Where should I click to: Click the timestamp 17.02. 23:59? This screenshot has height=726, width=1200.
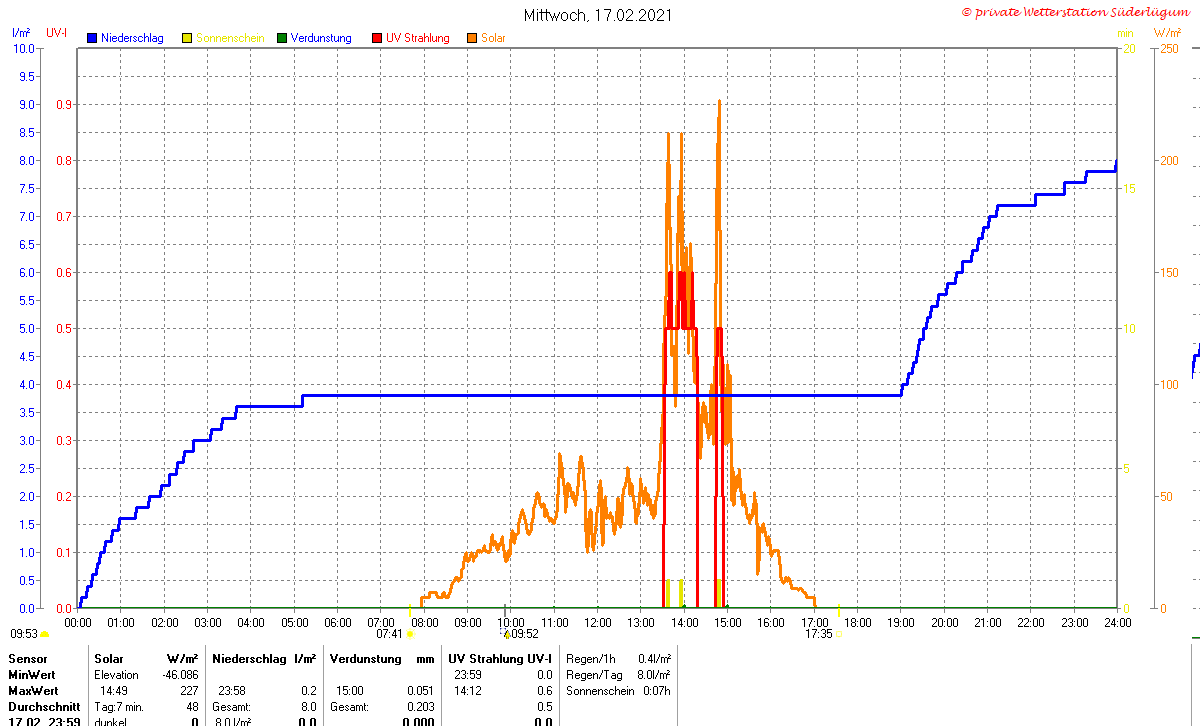44,721
